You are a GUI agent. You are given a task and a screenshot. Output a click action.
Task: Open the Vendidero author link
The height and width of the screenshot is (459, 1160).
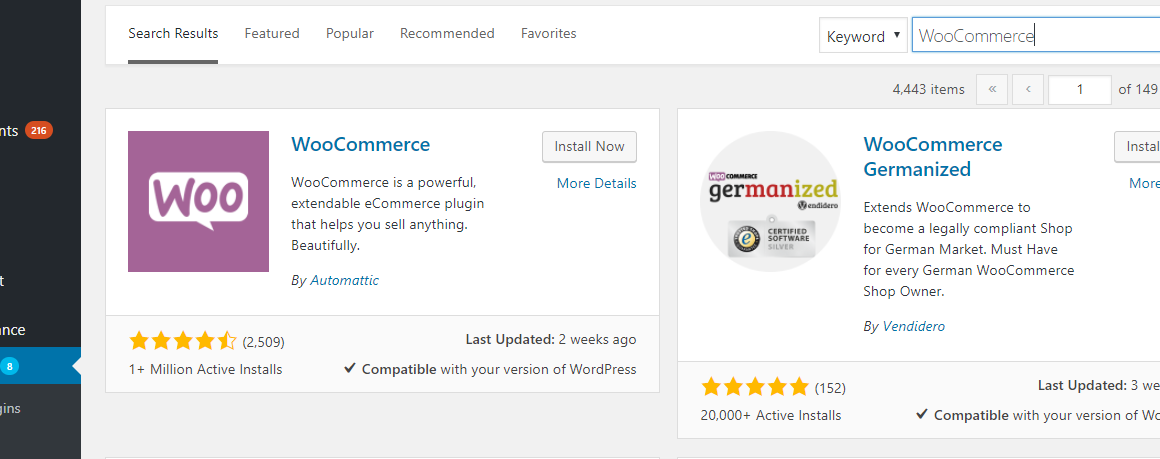tap(914, 326)
